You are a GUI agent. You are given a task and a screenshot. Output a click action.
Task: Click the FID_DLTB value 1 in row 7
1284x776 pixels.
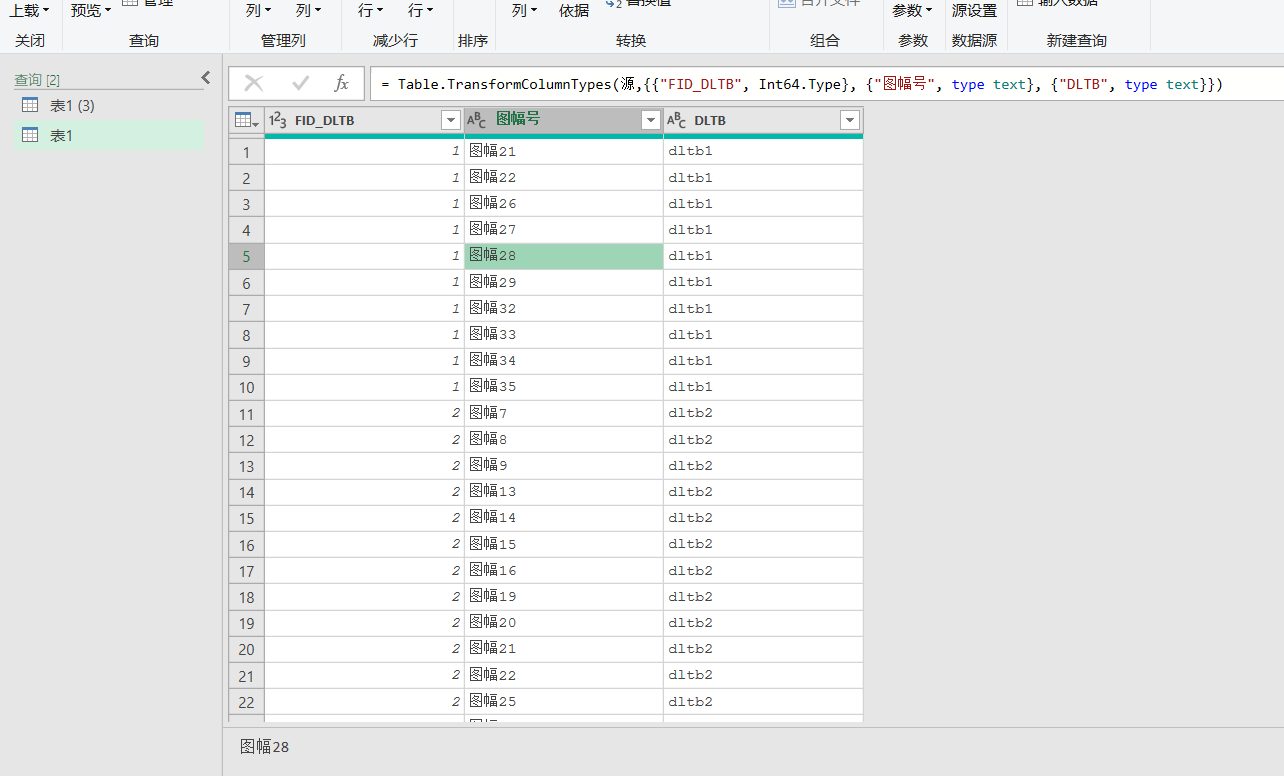364,309
